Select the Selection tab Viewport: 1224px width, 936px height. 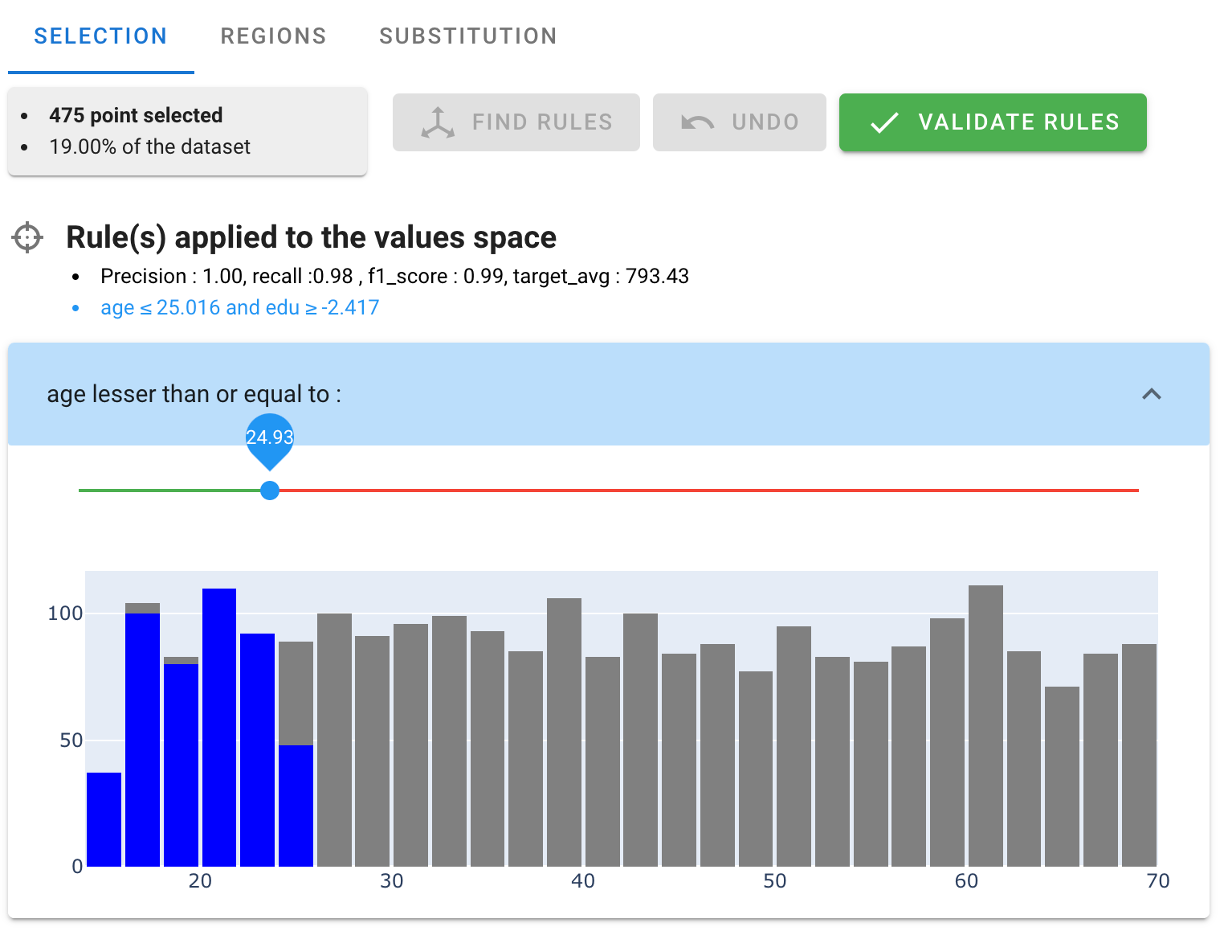(x=101, y=36)
